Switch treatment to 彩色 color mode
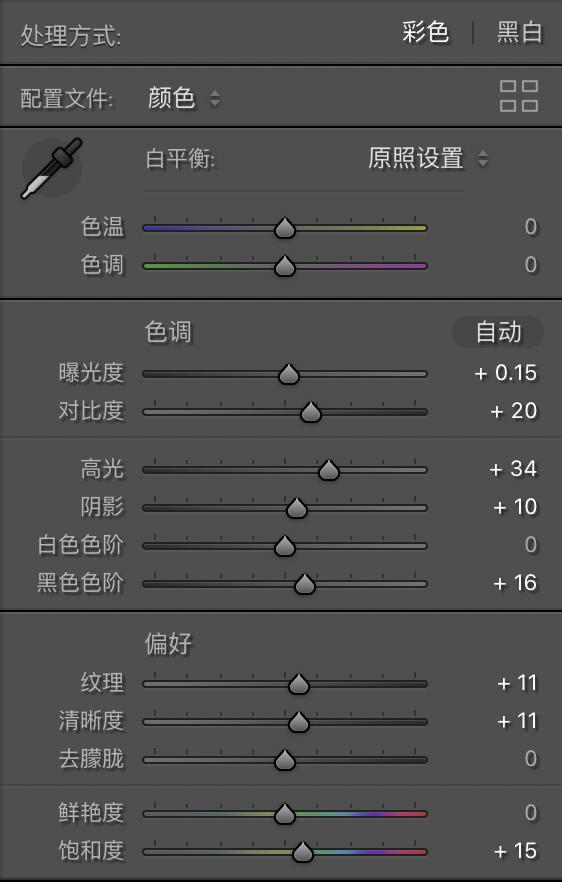 [425, 32]
